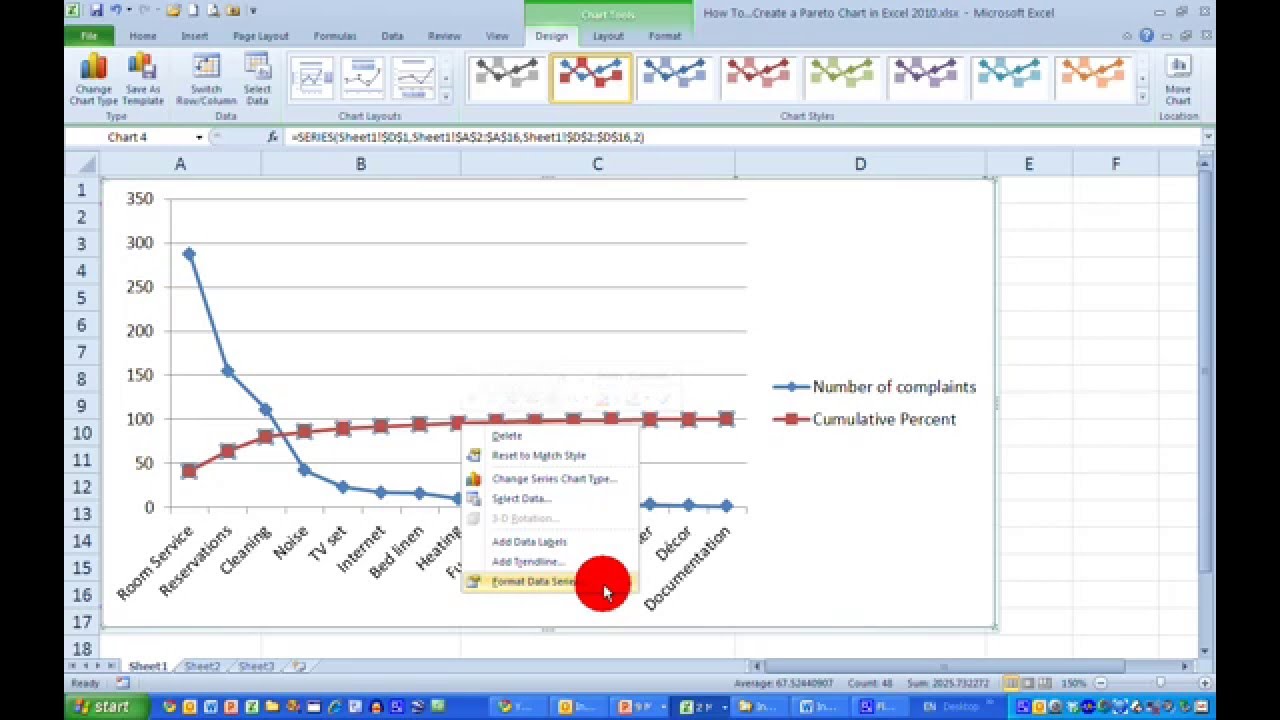Switch to the Review tab
The width and height of the screenshot is (1280, 720).
pyautogui.click(x=444, y=36)
